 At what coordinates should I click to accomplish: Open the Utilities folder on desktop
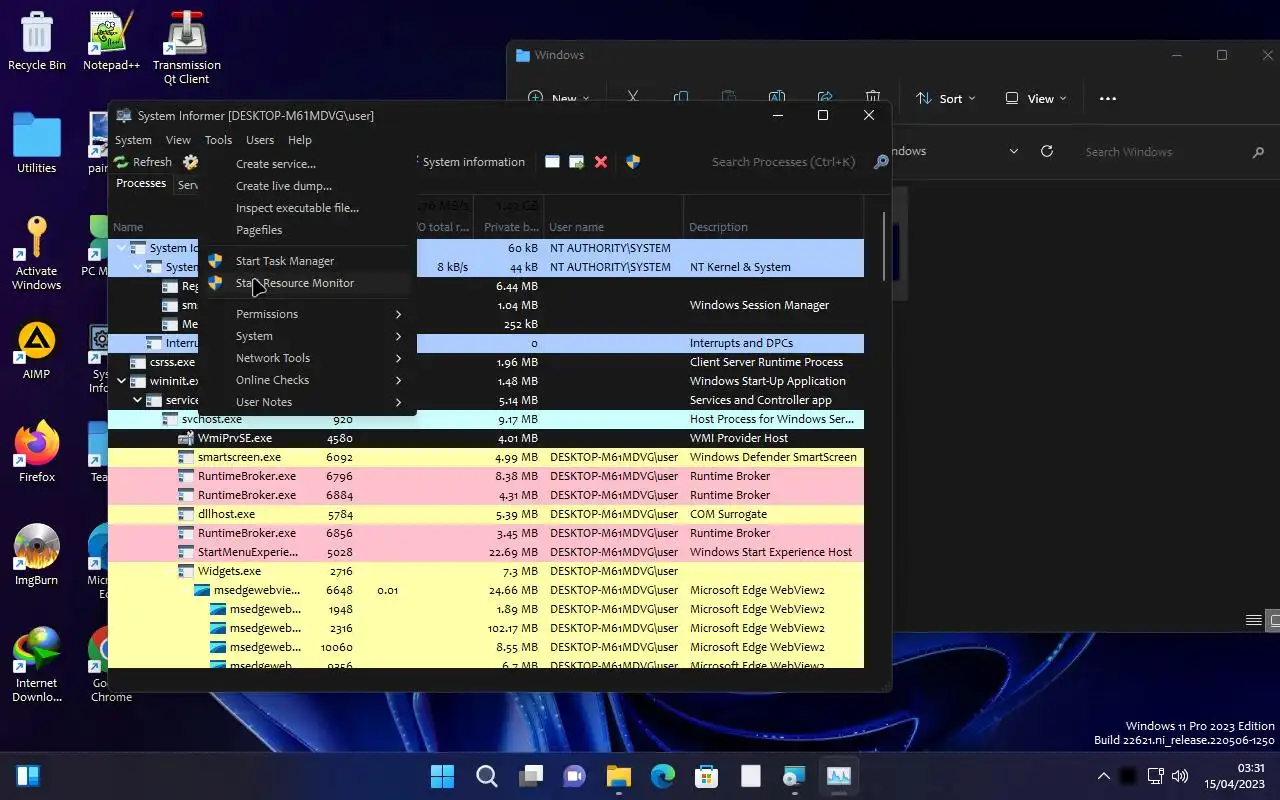pyautogui.click(x=37, y=144)
